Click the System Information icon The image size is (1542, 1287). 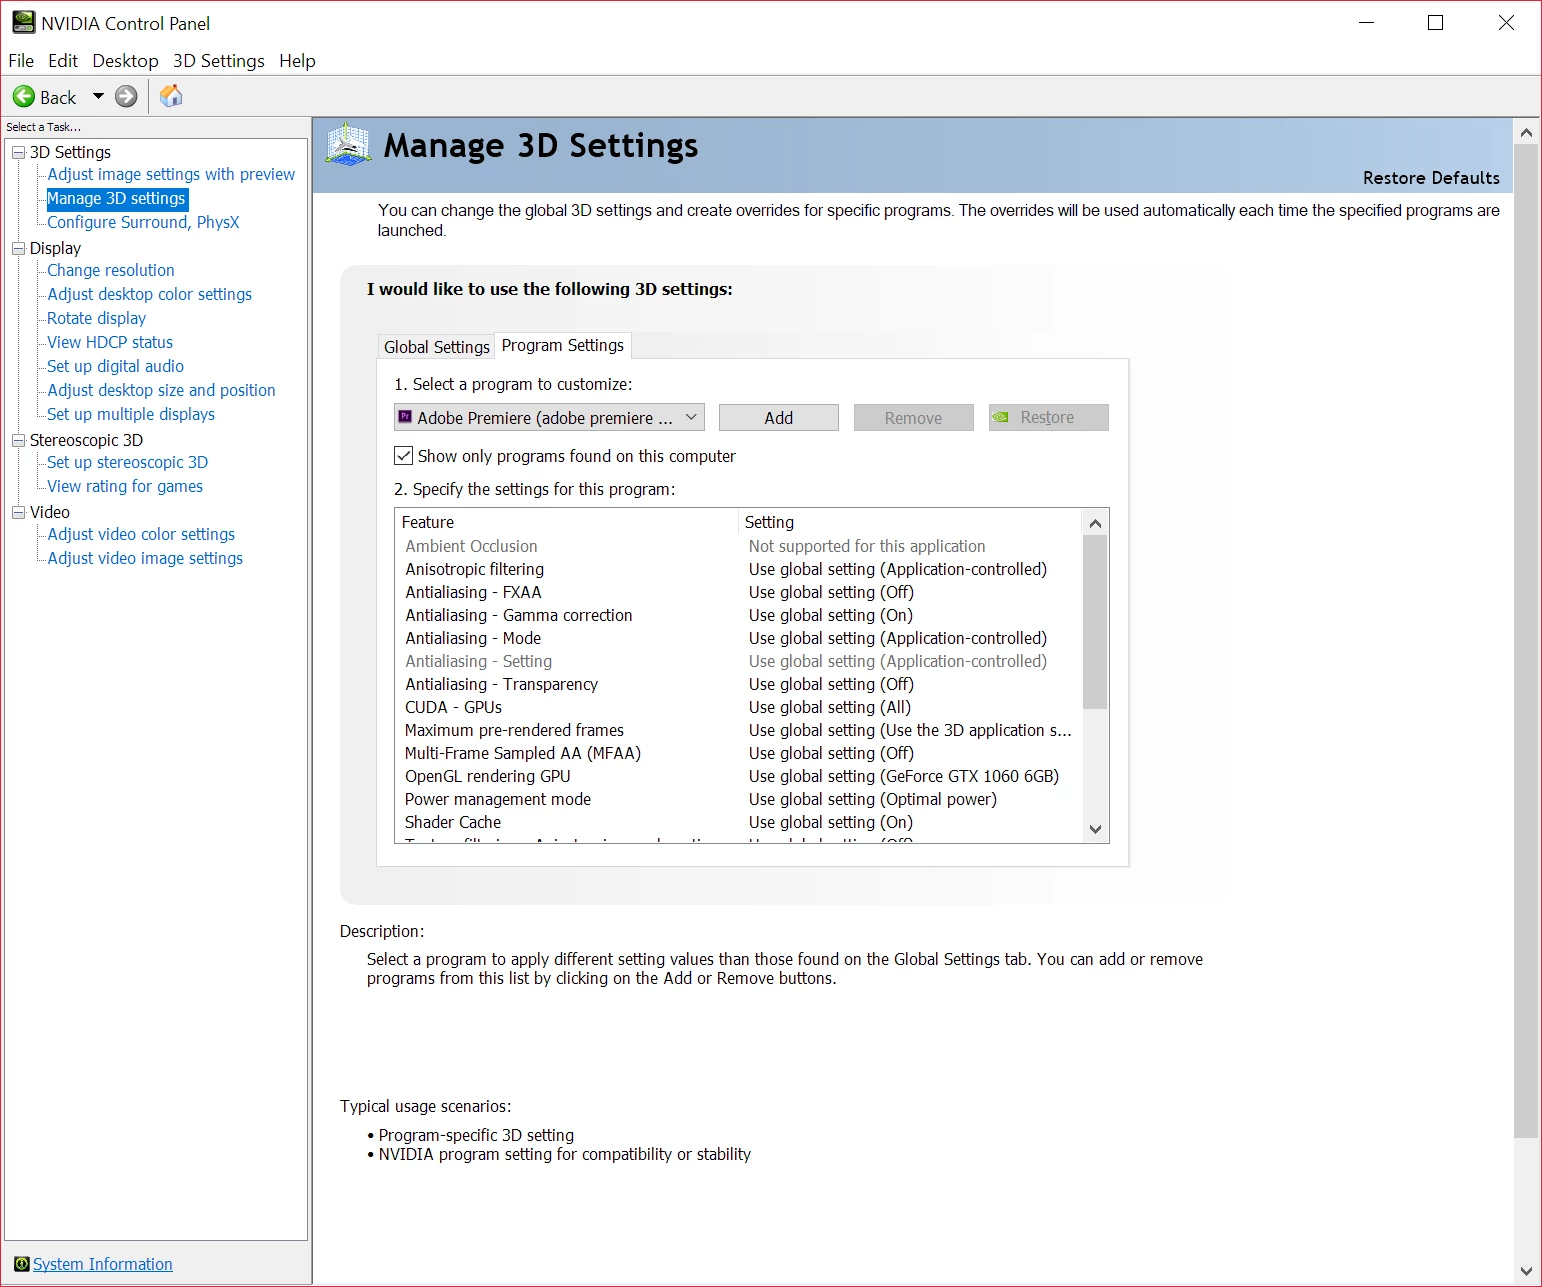[x=22, y=1264]
